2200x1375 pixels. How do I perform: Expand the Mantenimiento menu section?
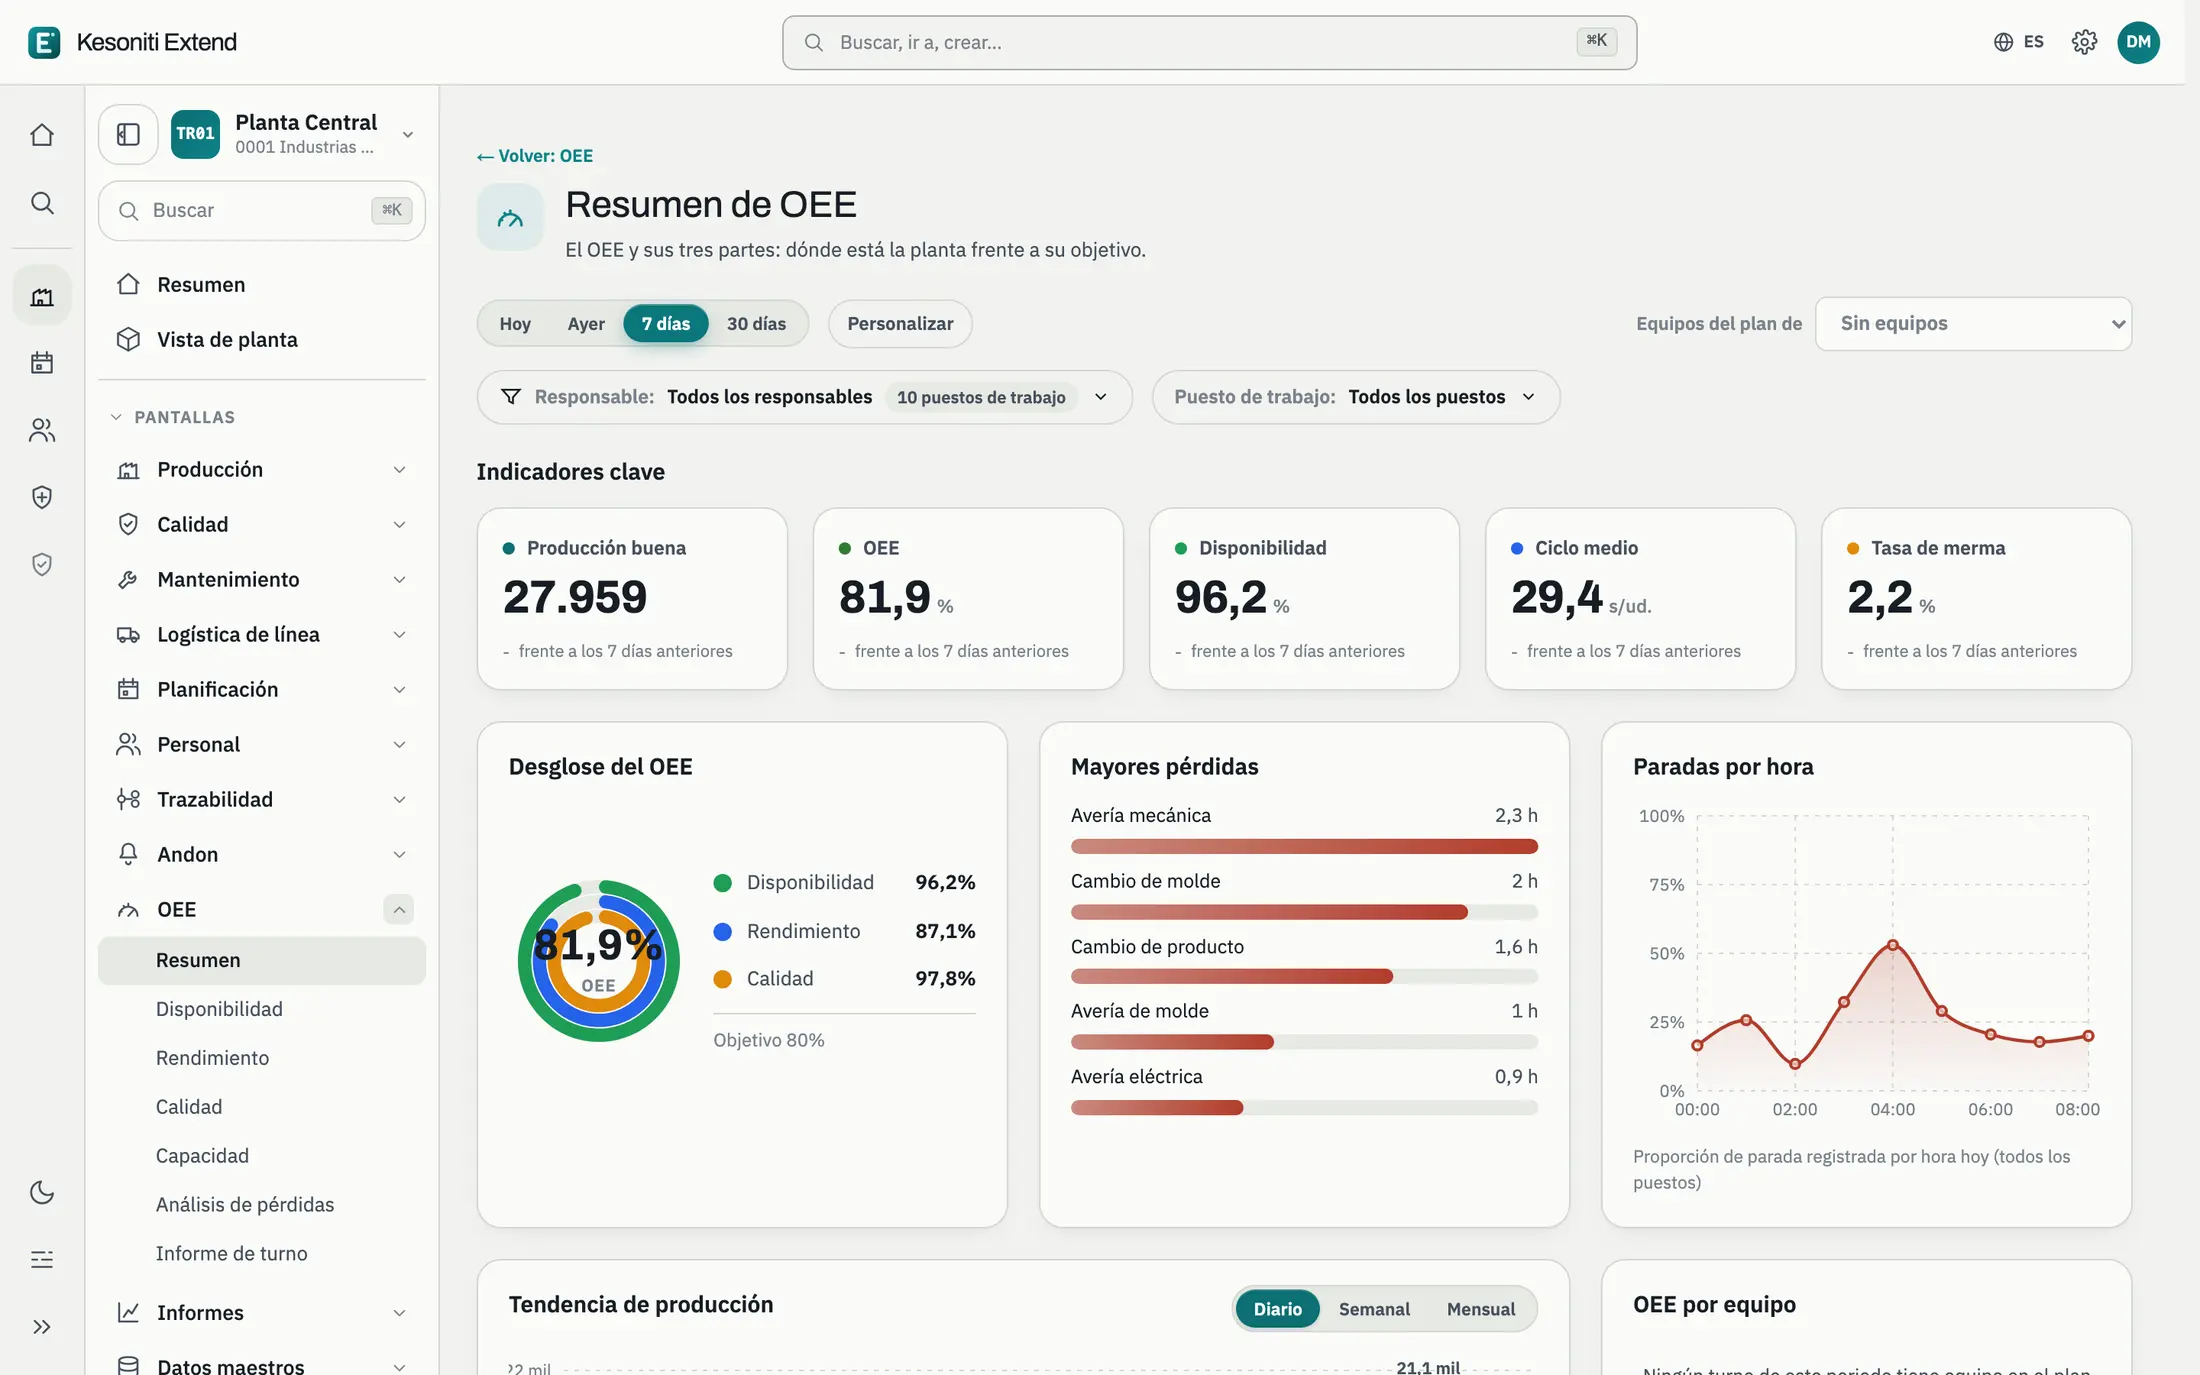(x=262, y=580)
